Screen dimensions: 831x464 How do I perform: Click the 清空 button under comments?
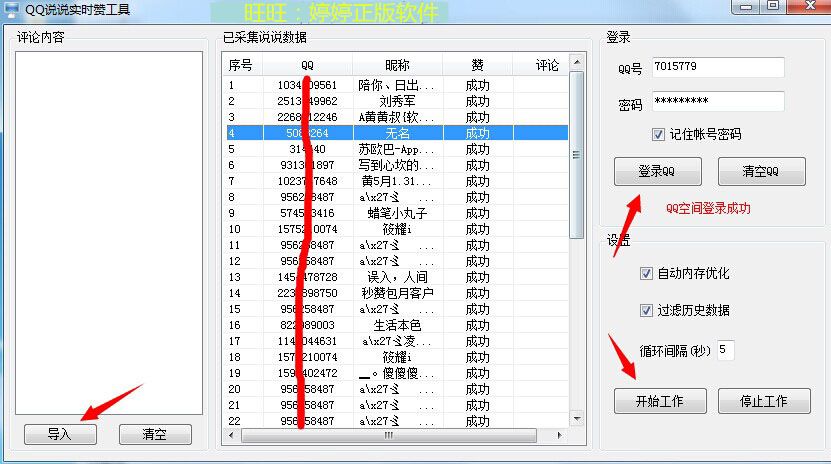(x=155, y=434)
